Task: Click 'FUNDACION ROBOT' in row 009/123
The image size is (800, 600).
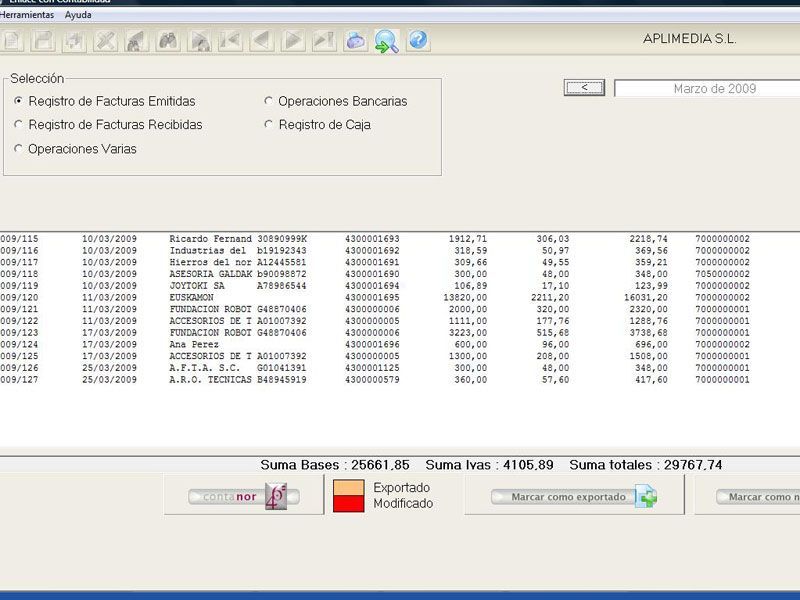Action: 210,333
